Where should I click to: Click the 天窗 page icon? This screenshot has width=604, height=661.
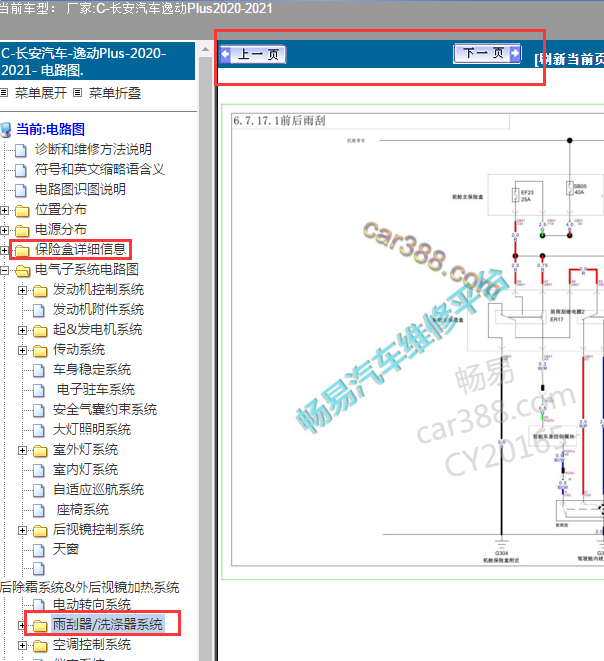click(x=39, y=551)
